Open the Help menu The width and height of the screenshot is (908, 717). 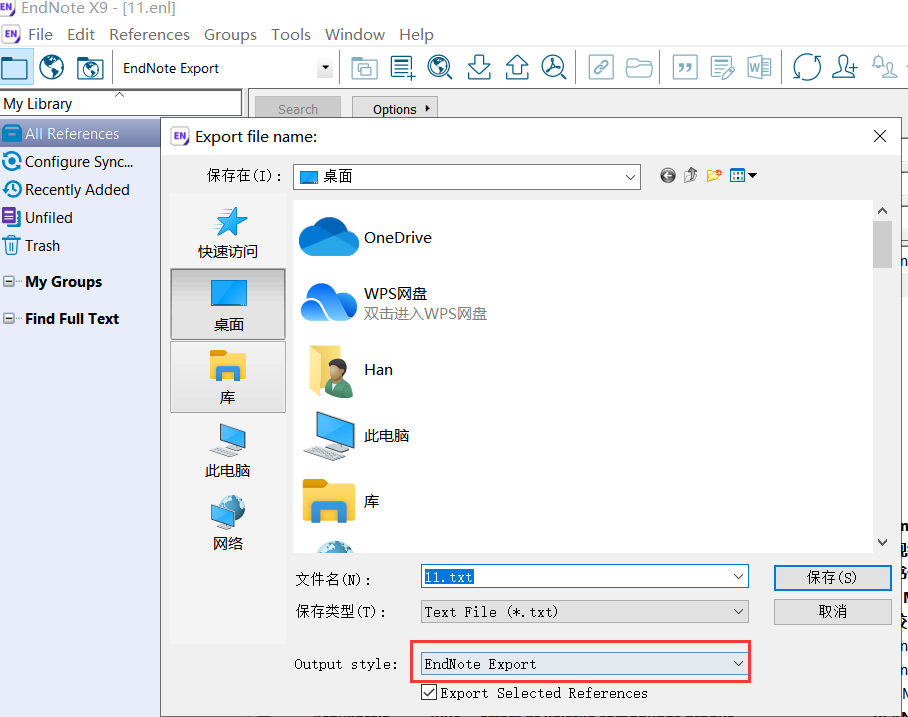(416, 35)
